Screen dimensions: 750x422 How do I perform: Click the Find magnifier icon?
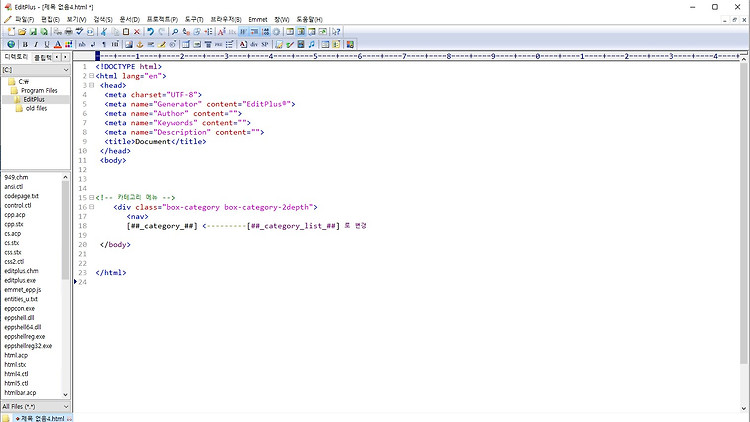[175, 32]
